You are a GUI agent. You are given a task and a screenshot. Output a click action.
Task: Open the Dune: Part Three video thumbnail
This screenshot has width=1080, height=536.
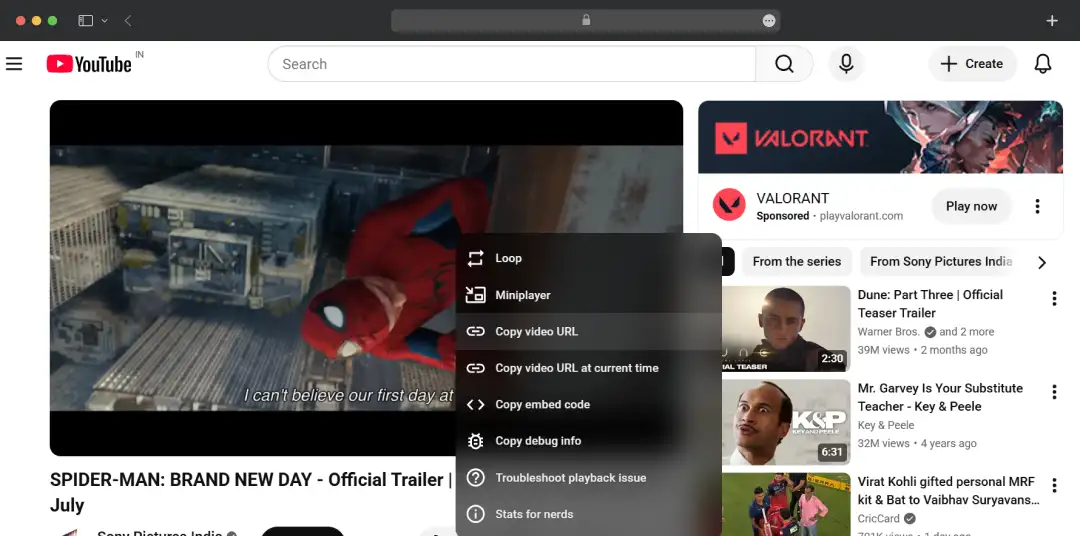tap(786, 329)
